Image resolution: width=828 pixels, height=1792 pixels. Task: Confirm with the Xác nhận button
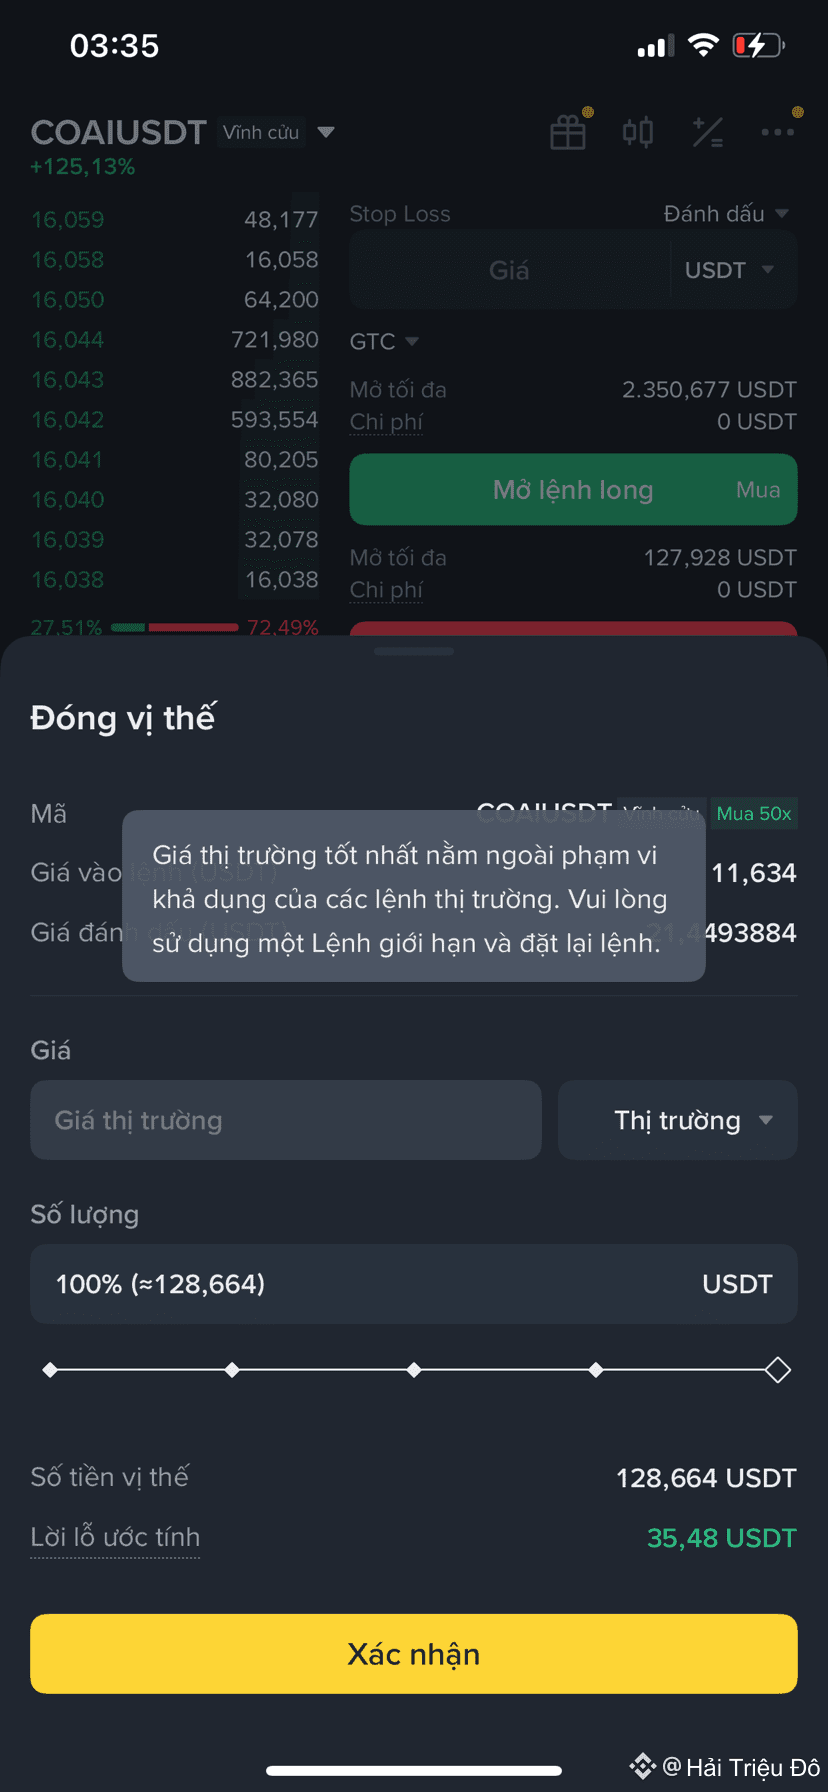(x=414, y=1654)
